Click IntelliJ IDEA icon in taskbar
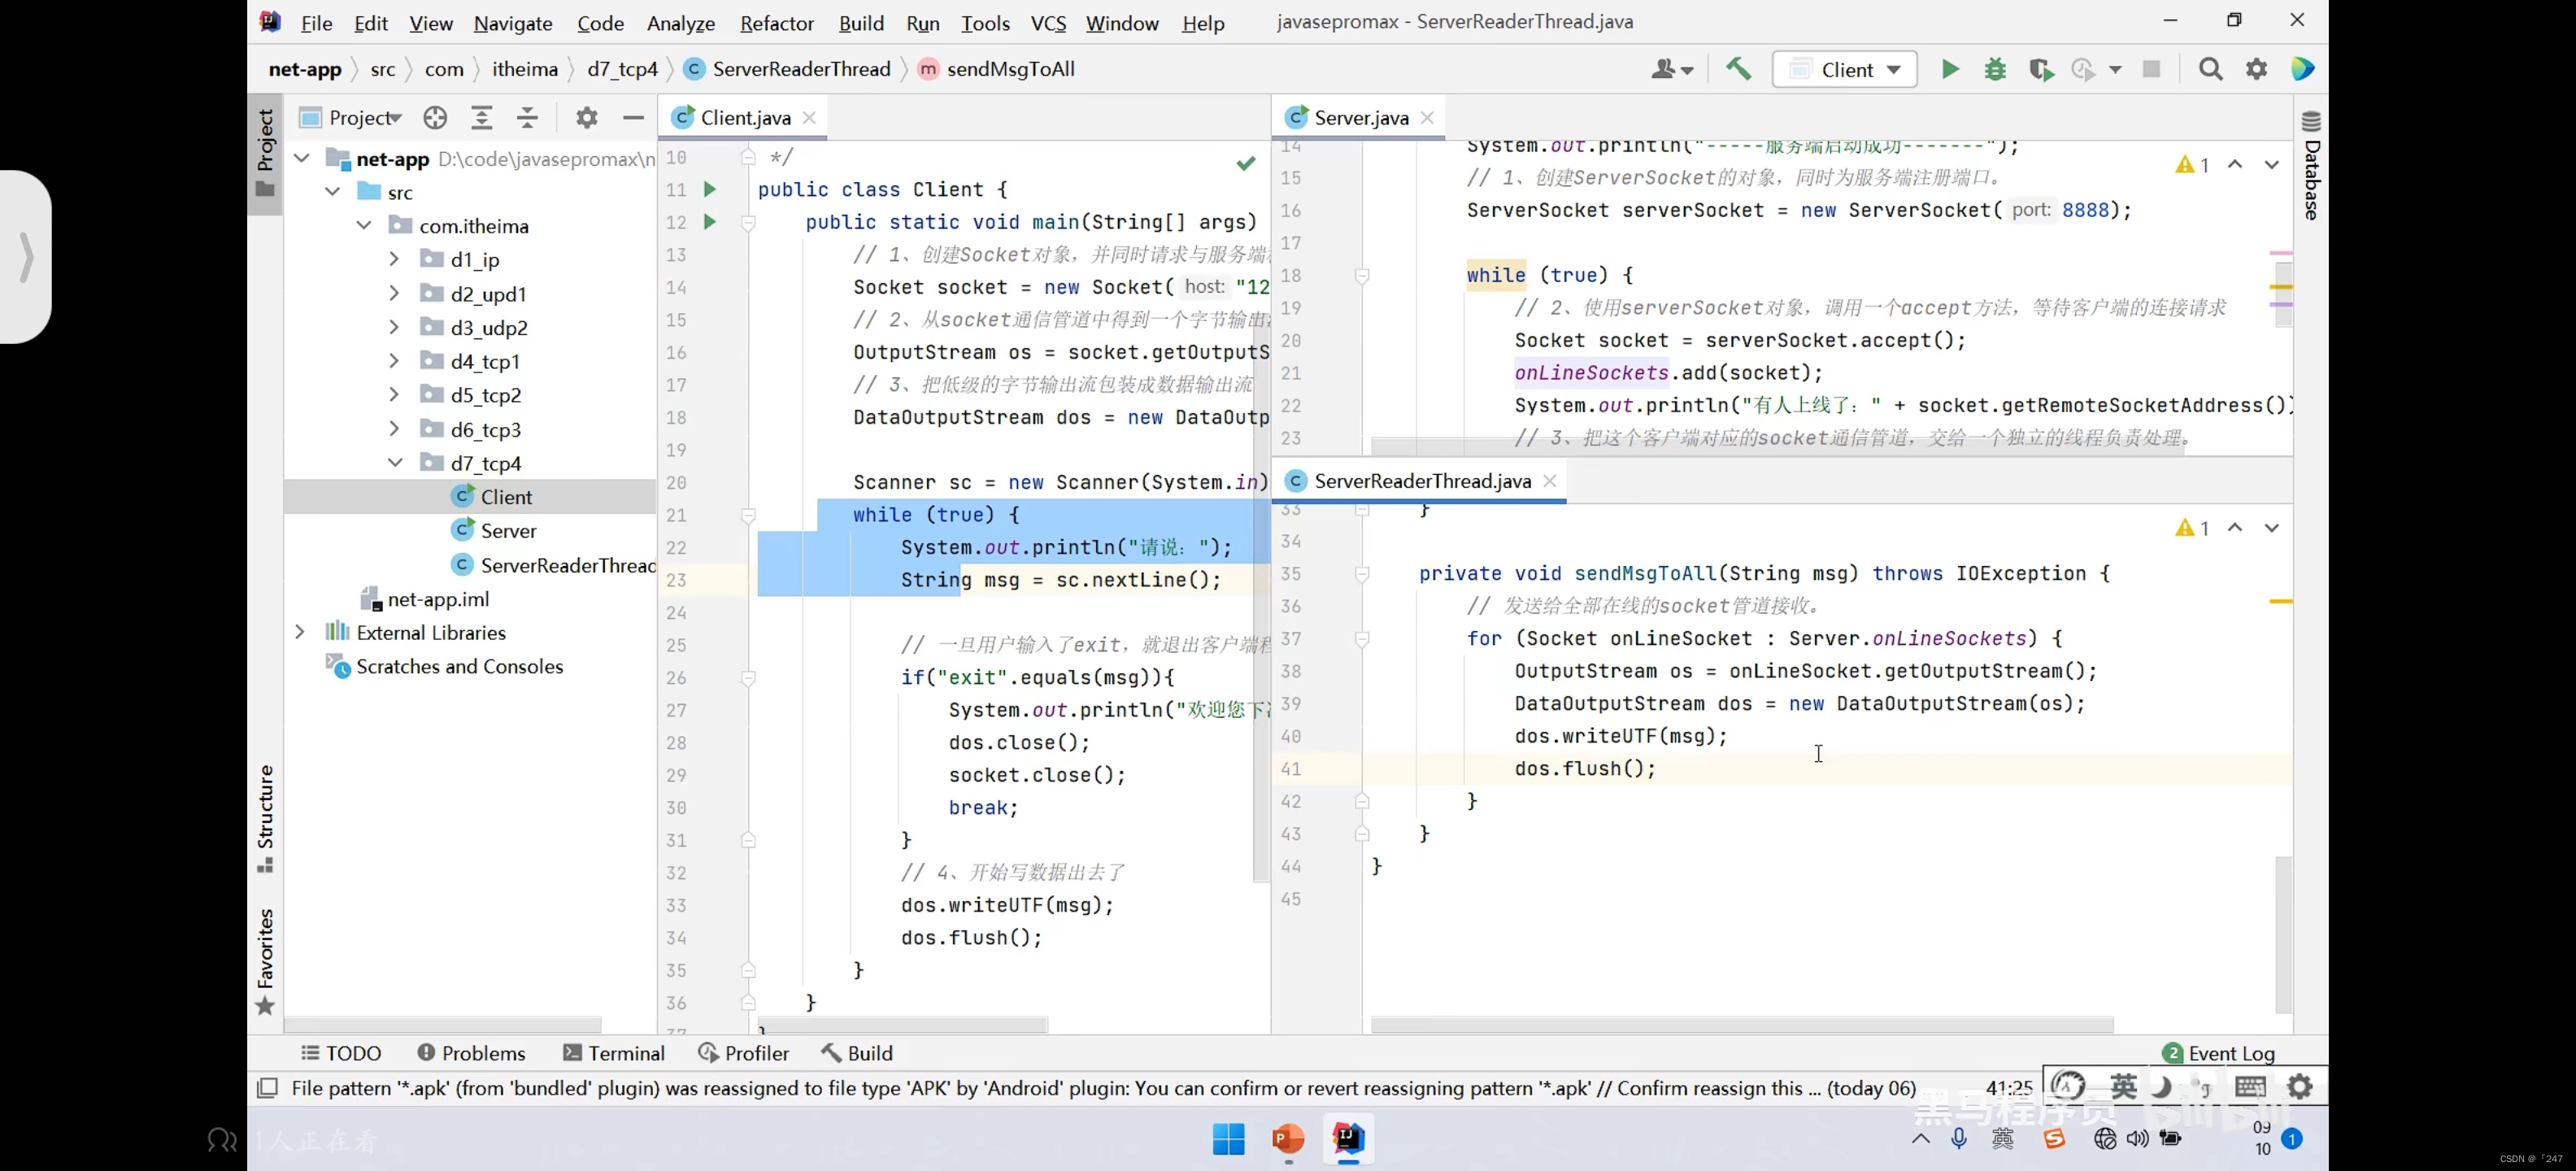The height and width of the screenshot is (1171, 2576). (1348, 1139)
